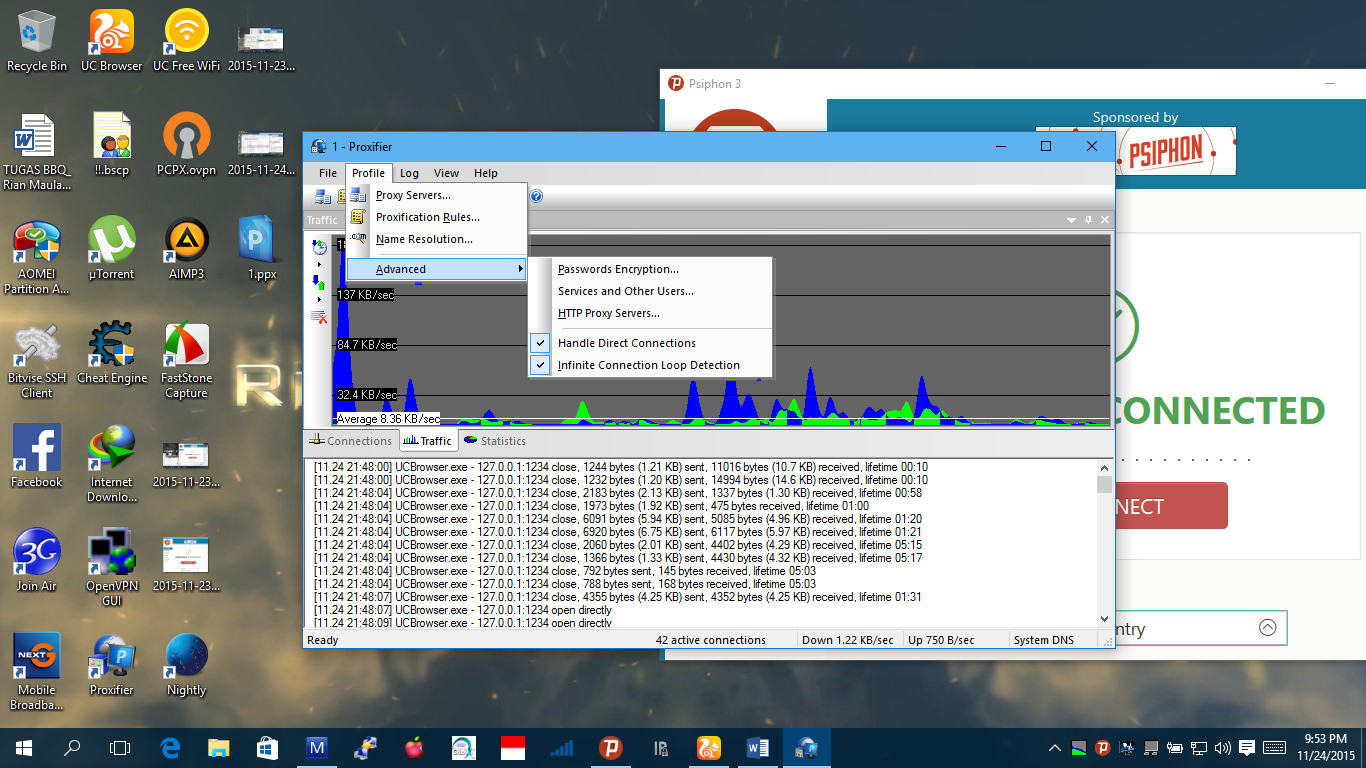Select the TUGAS BBQ Word document on desktop

tap(37, 152)
